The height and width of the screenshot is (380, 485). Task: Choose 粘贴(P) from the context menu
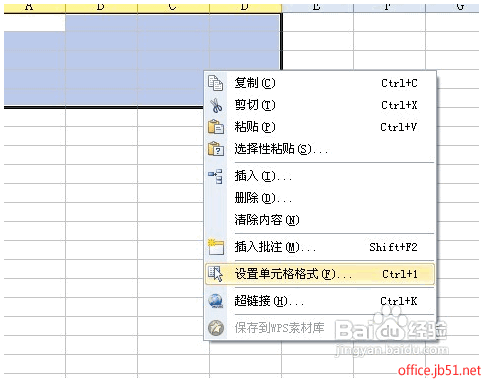click(x=320, y=127)
